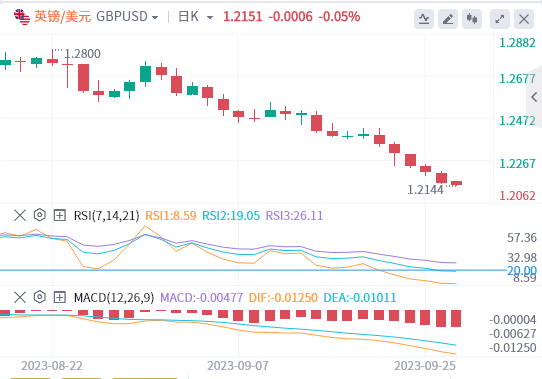
Task: Click the 1.2144 low price label
Action: [425, 190]
